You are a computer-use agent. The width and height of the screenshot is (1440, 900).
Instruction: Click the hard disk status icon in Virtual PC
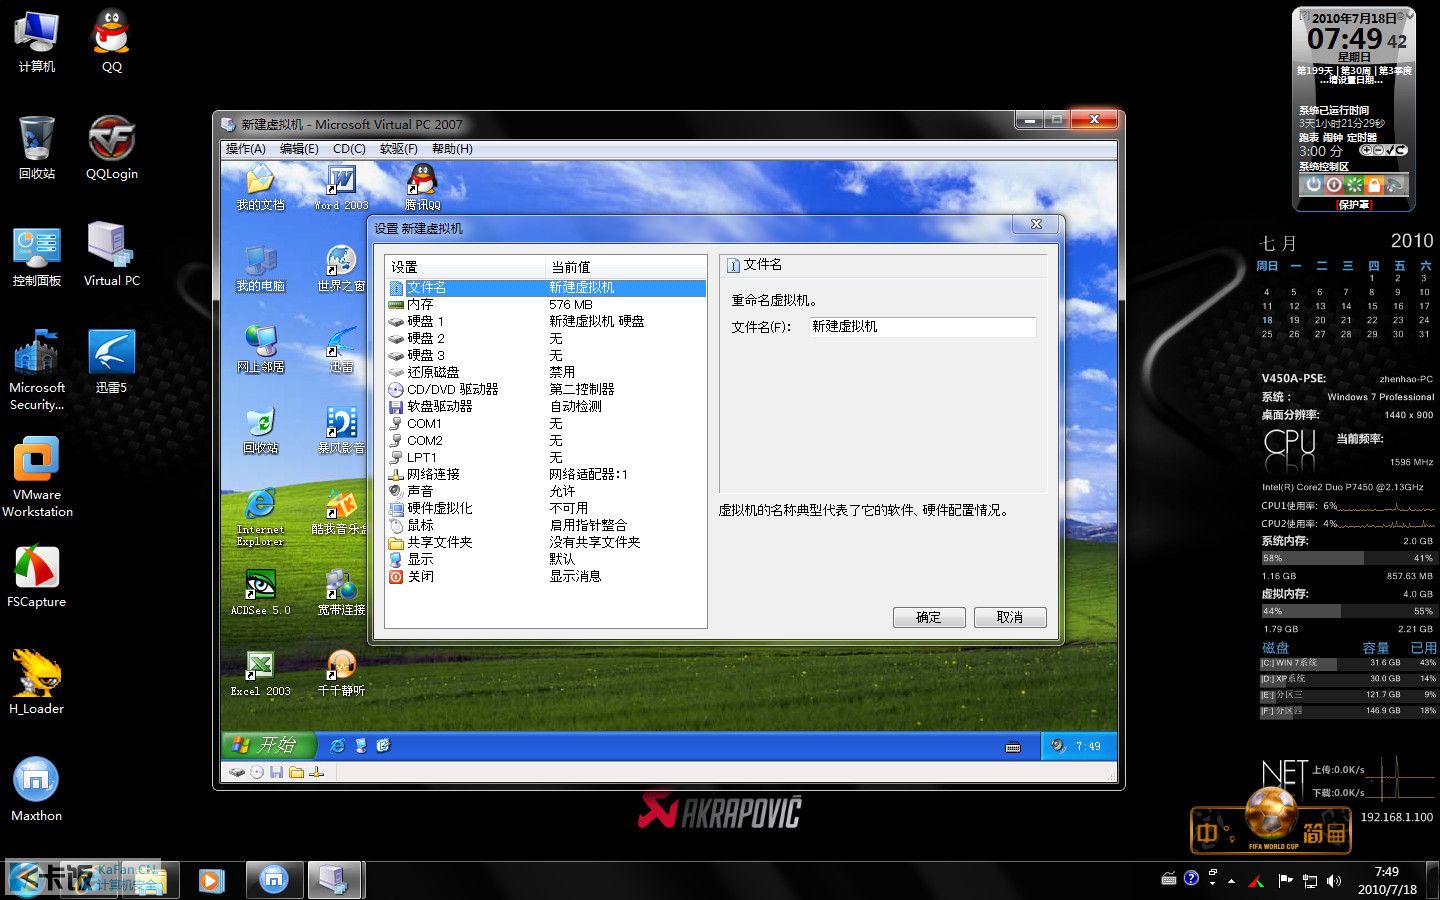pyautogui.click(x=237, y=772)
